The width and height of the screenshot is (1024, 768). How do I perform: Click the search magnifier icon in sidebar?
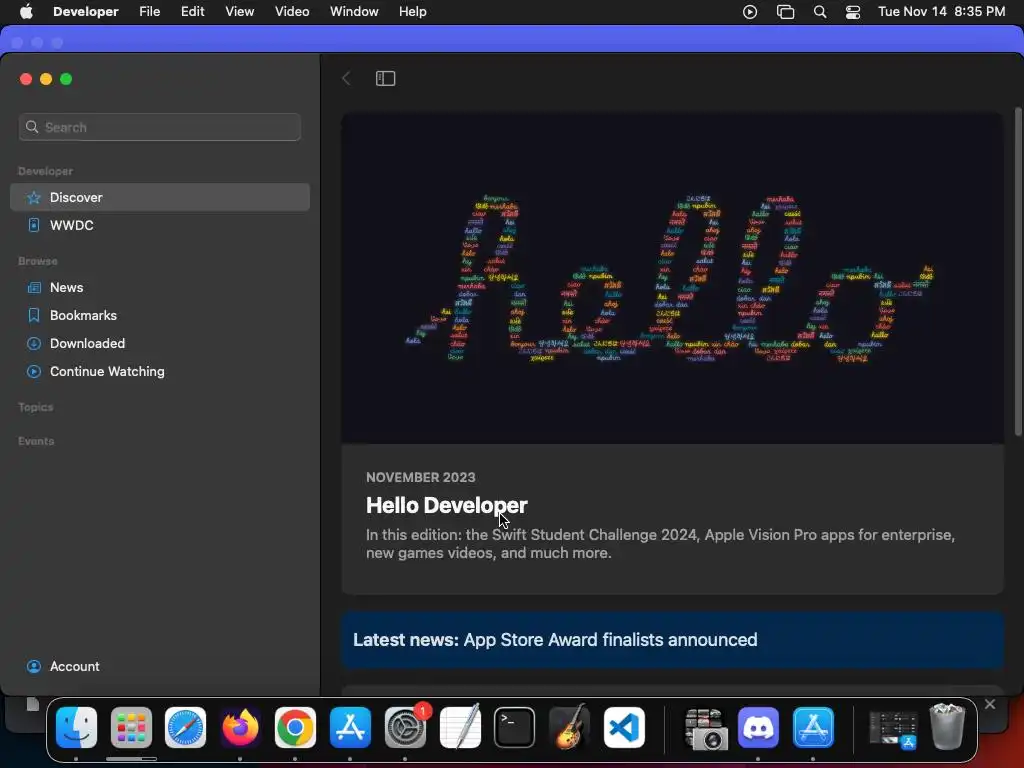(32, 127)
